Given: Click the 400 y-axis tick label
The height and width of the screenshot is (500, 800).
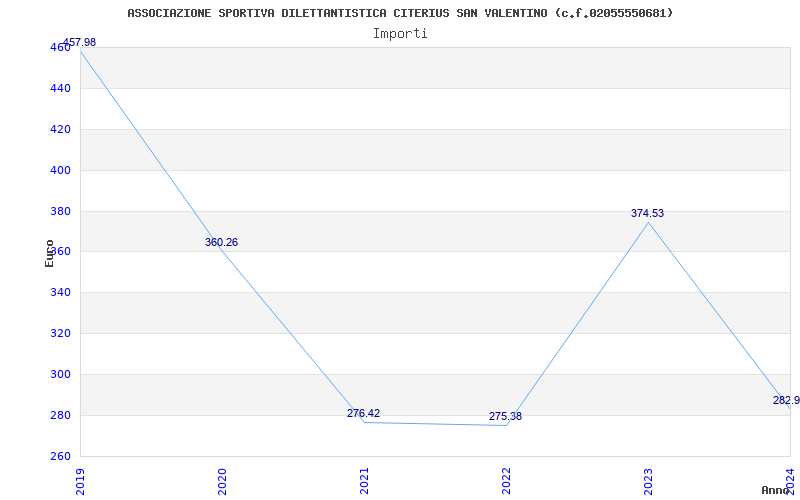Looking at the screenshot, I should [60, 170].
